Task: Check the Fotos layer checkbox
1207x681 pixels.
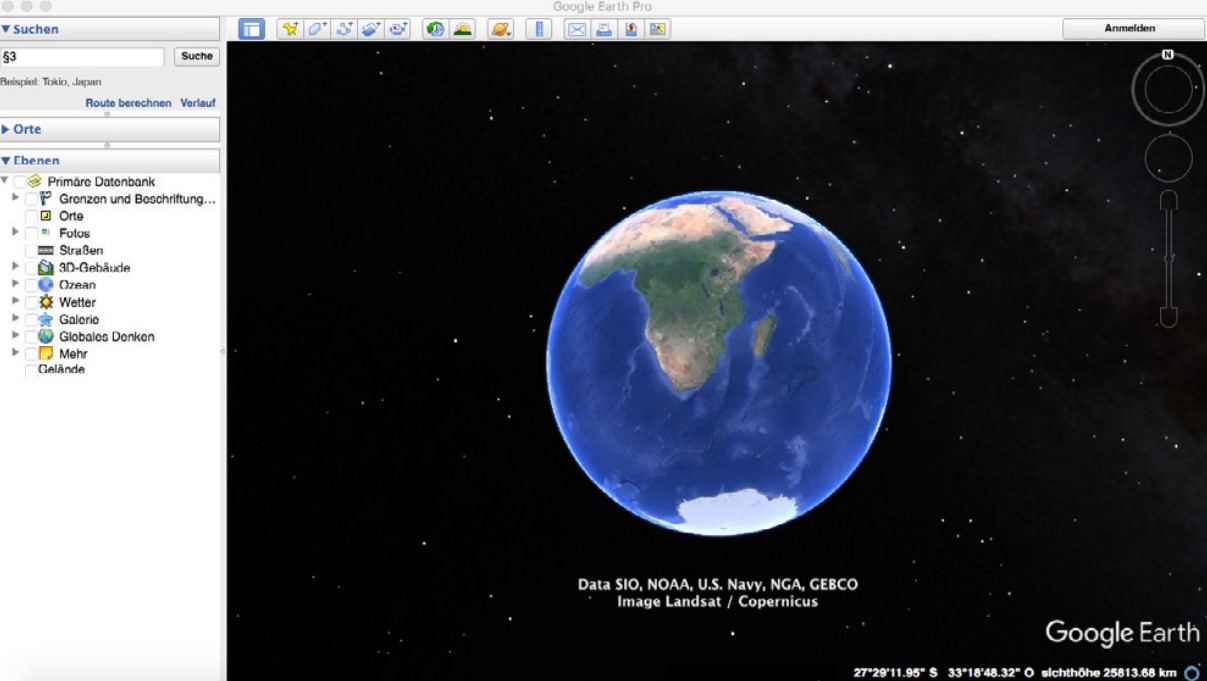Action: (31, 233)
